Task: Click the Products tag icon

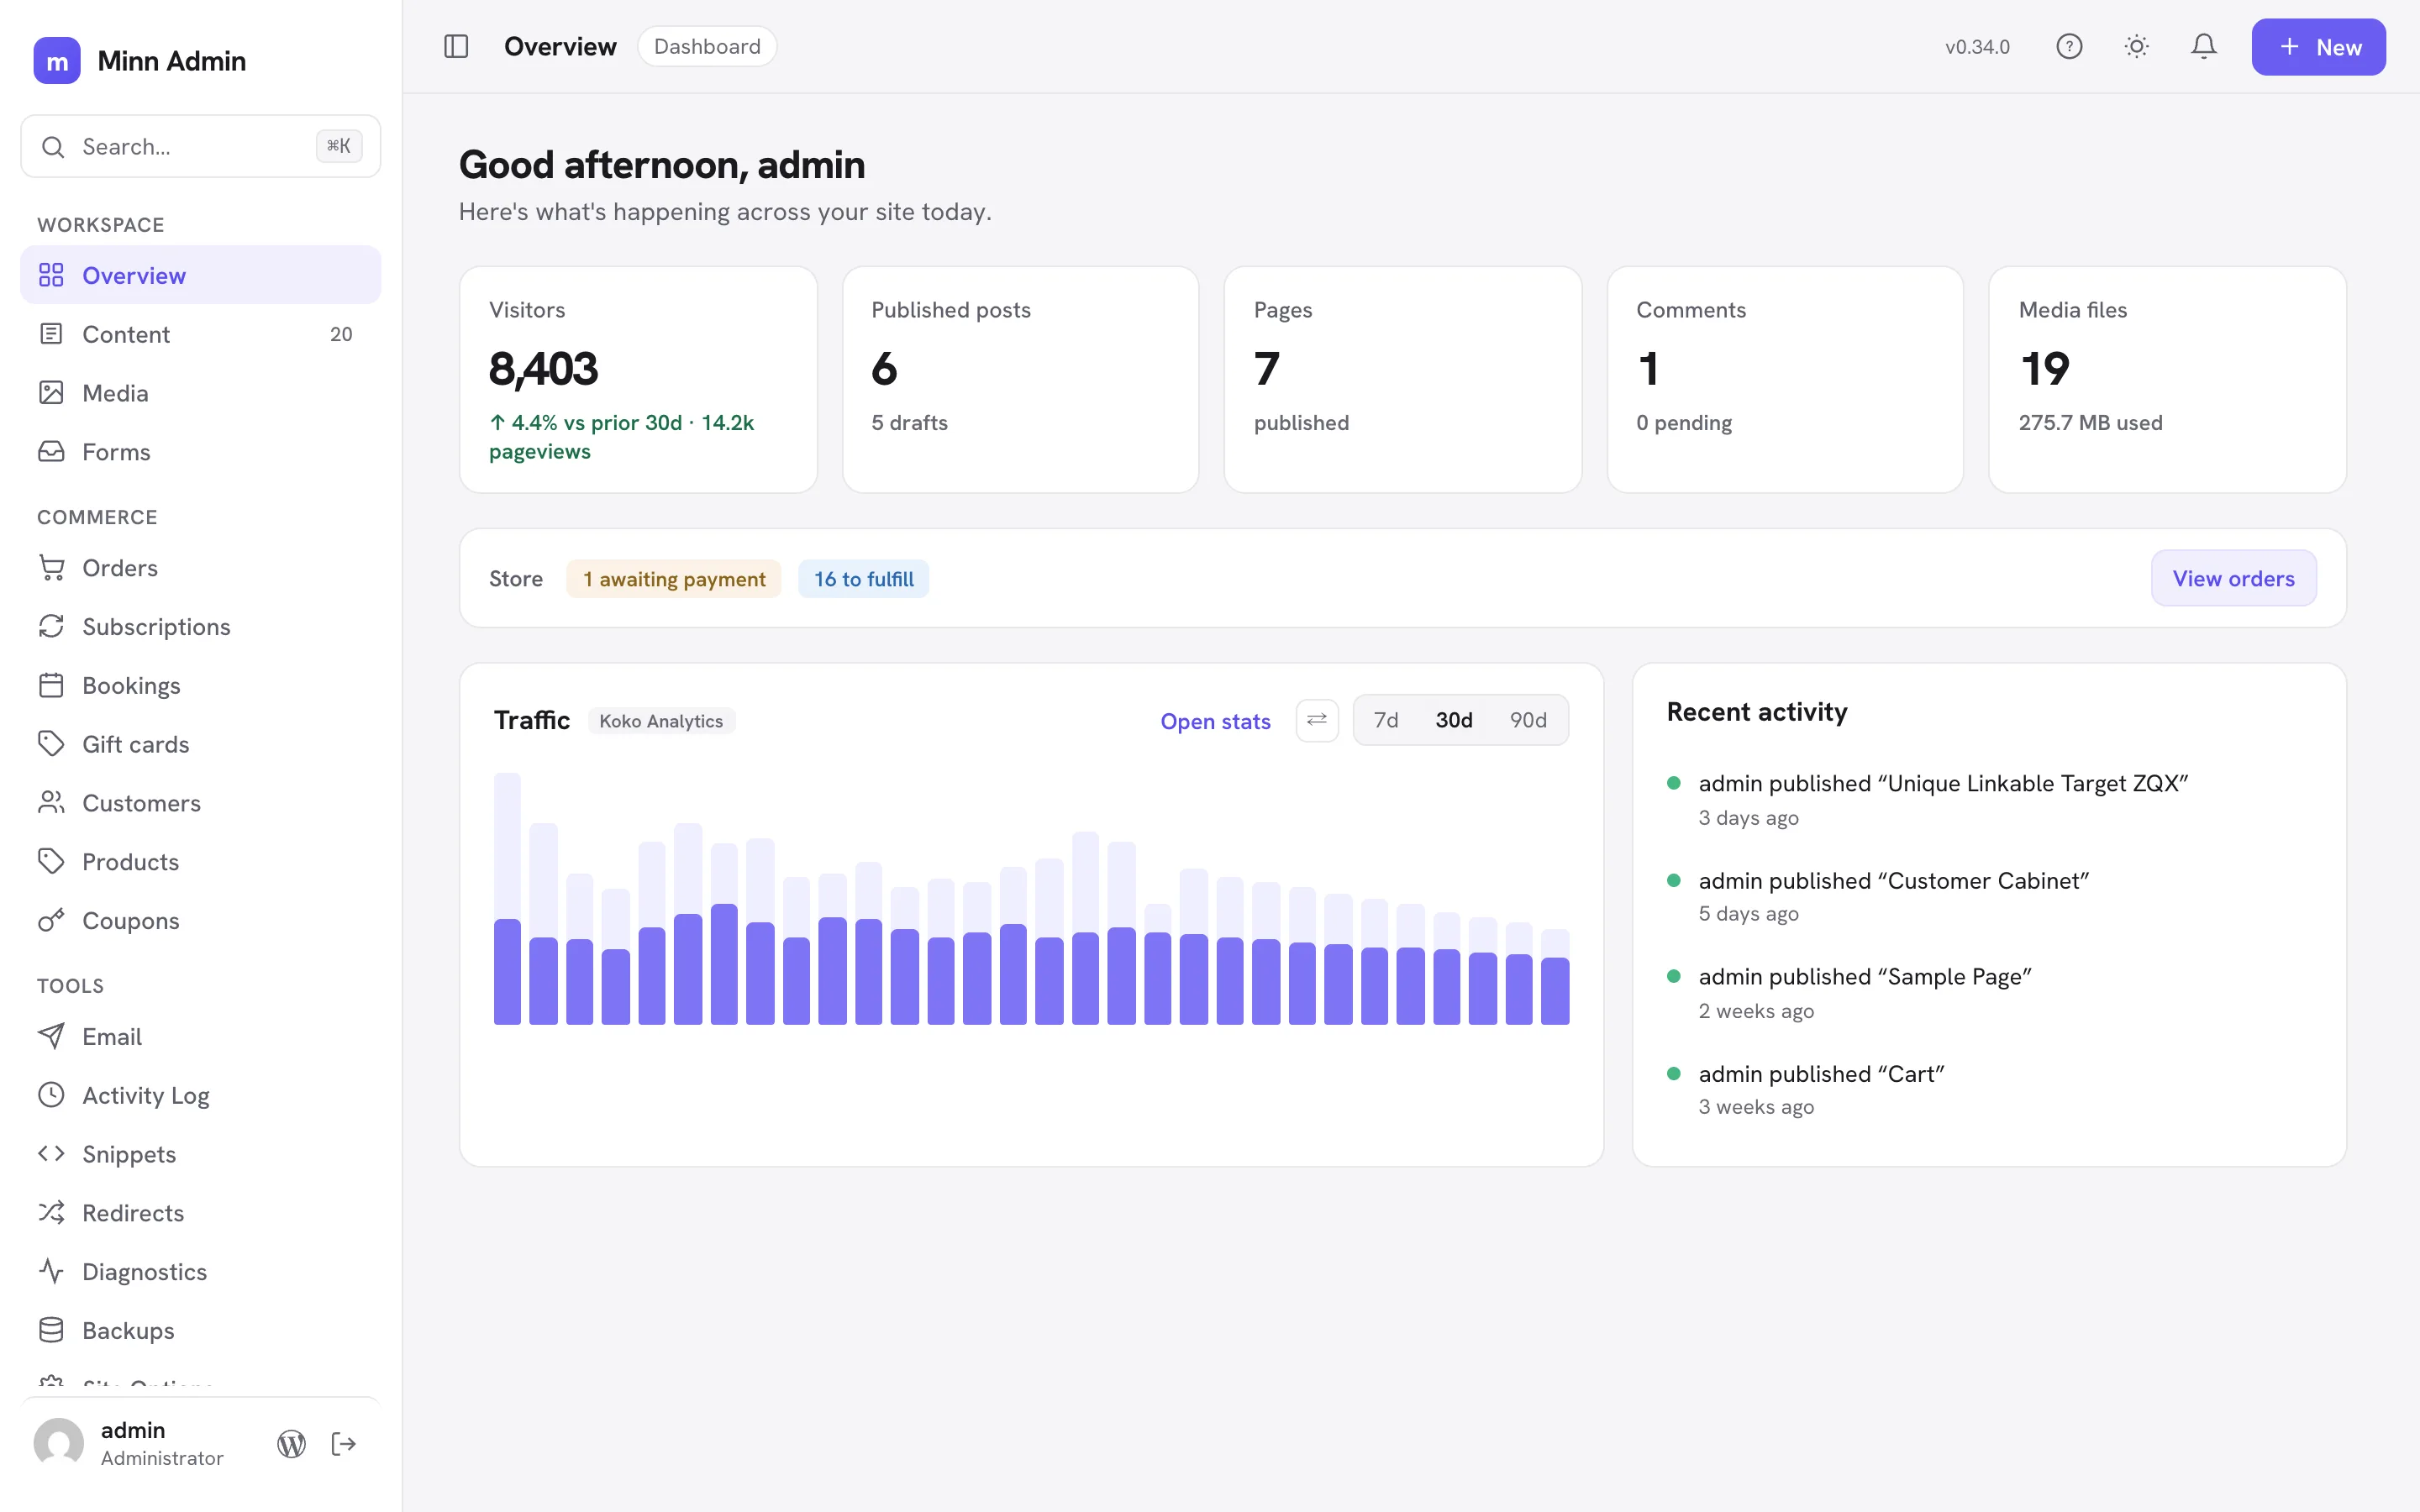Action: click(x=51, y=862)
